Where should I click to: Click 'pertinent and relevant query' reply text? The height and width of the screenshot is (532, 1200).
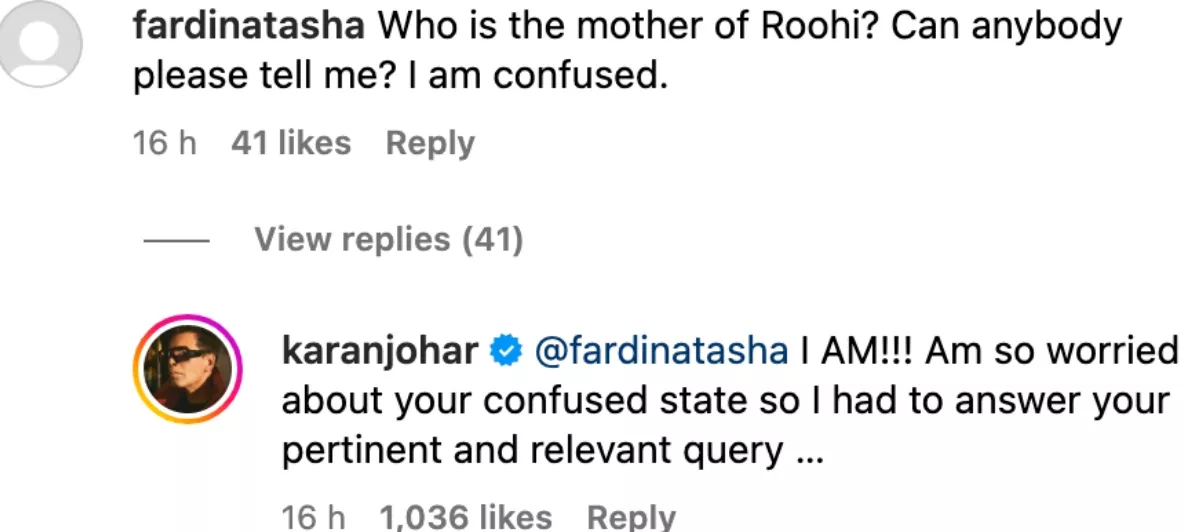[x=532, y=452]
